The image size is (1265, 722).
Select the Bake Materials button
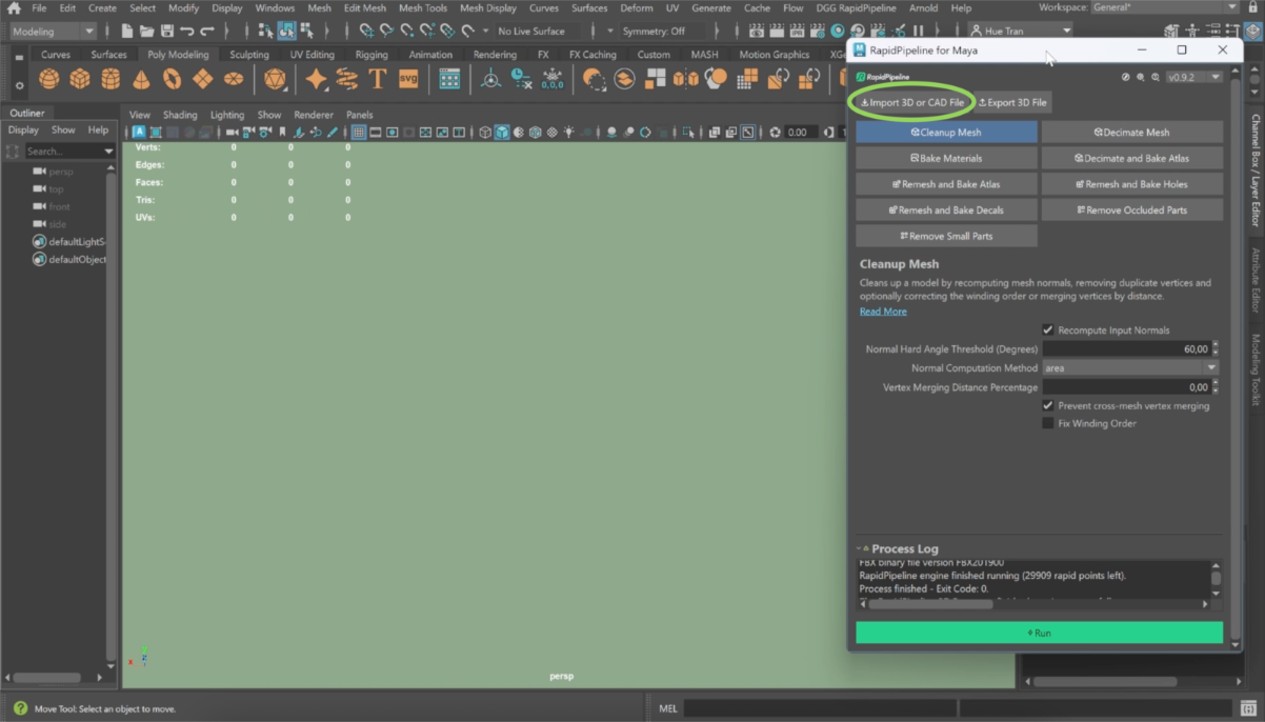point(946,158)
